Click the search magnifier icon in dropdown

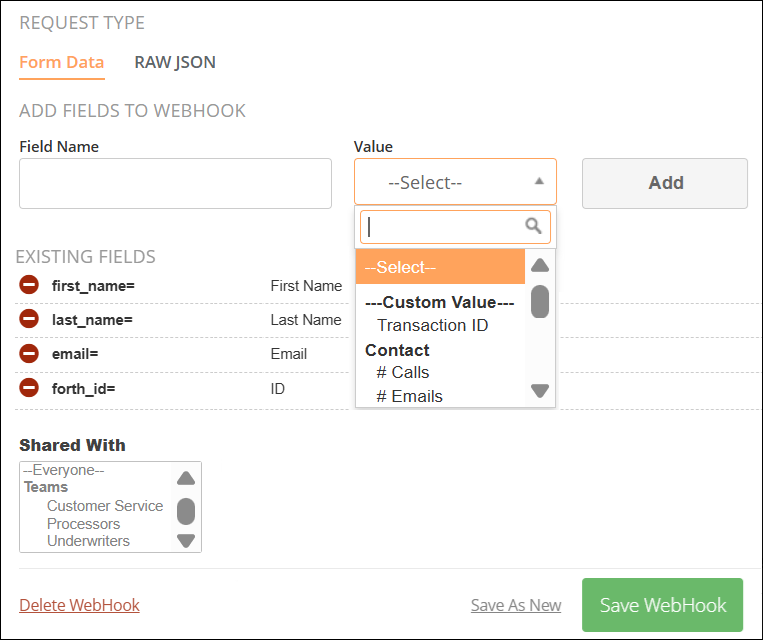point(533,226)
